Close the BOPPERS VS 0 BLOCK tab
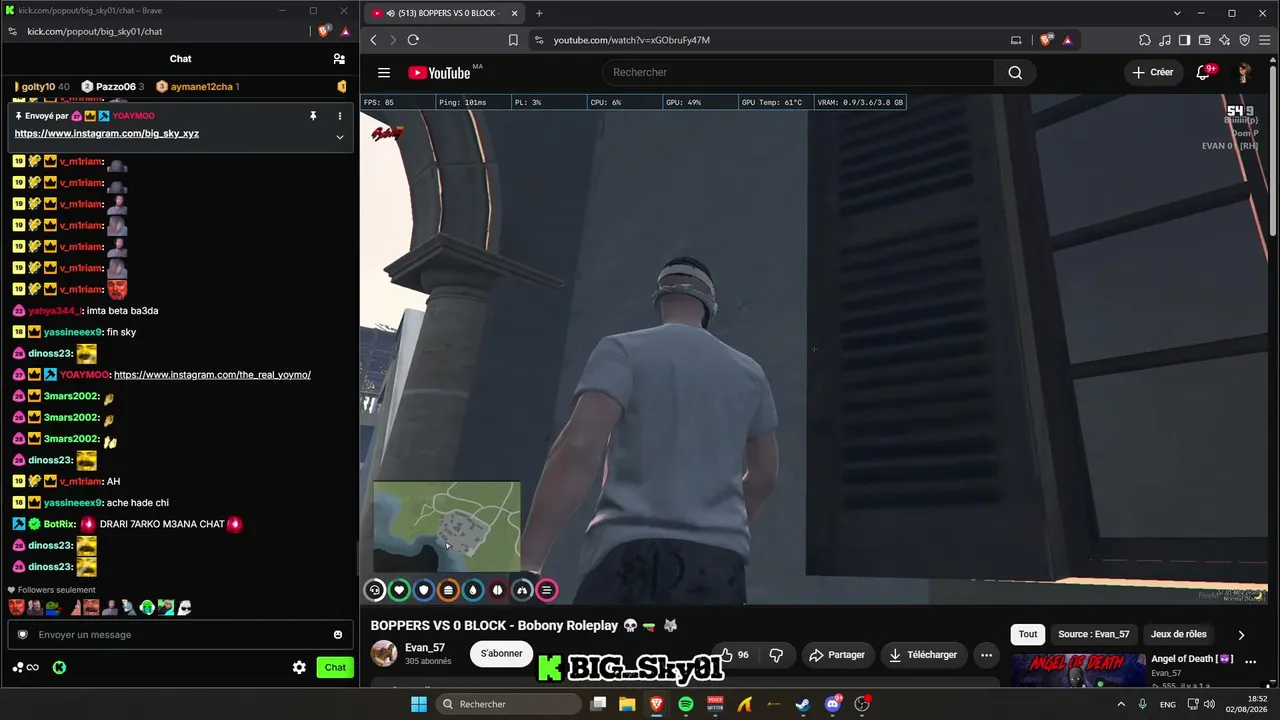Viewport: 1280px width, 720px height. pos(515,13)
